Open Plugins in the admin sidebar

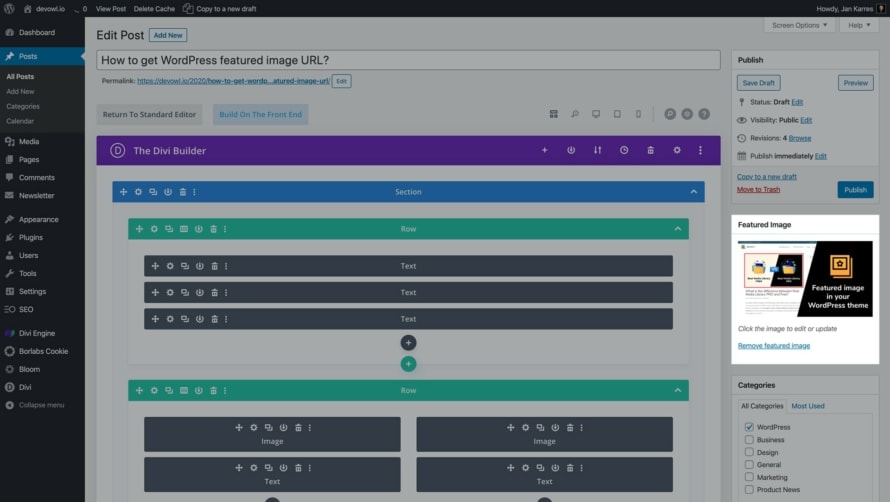click(30, 237)
